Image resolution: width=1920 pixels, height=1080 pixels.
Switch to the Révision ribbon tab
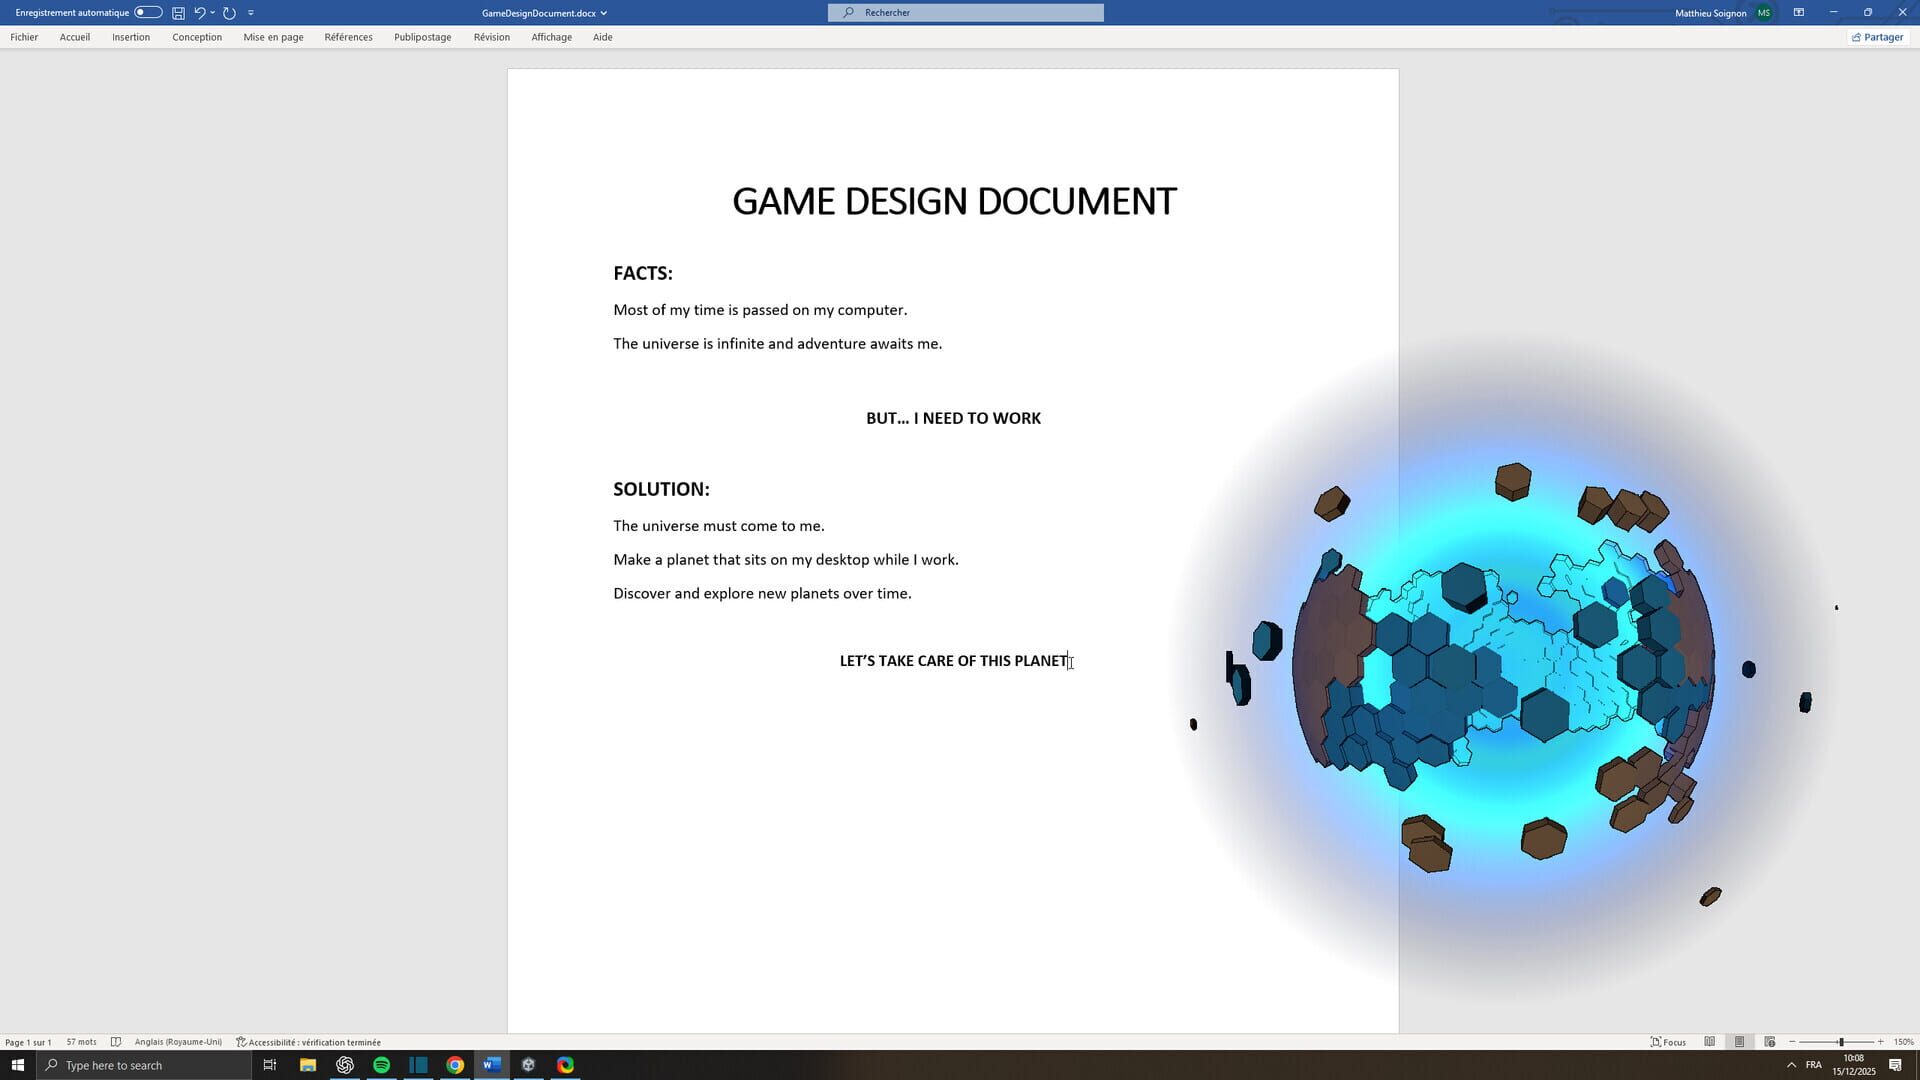[x=491, y=37]
